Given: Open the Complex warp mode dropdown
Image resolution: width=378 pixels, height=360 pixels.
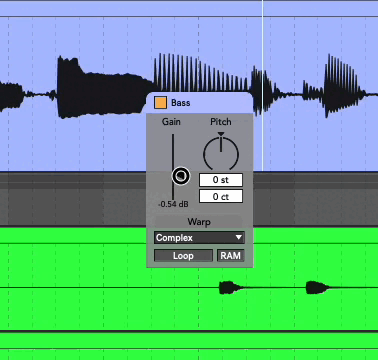Looking at the screenshot, I should click(x=199, y=238).
